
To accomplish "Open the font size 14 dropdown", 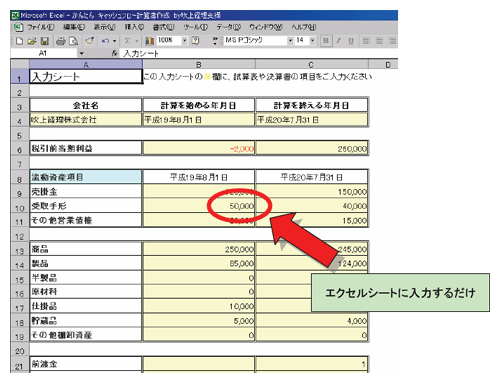I will pyautogui.click(x=312, y=41).
